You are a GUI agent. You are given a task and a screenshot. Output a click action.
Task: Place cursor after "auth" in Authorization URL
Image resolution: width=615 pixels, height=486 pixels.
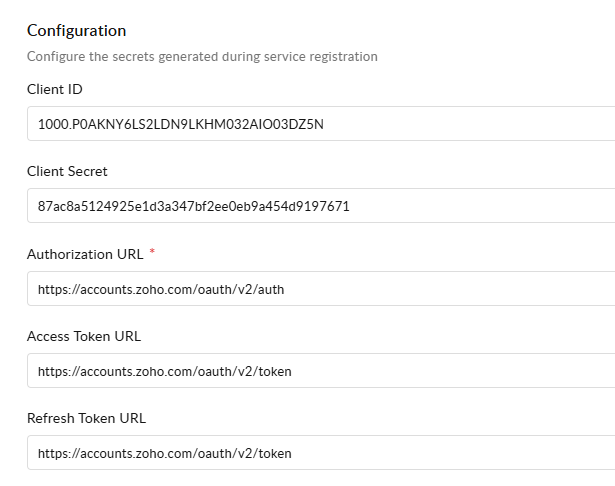coord(286,289)
